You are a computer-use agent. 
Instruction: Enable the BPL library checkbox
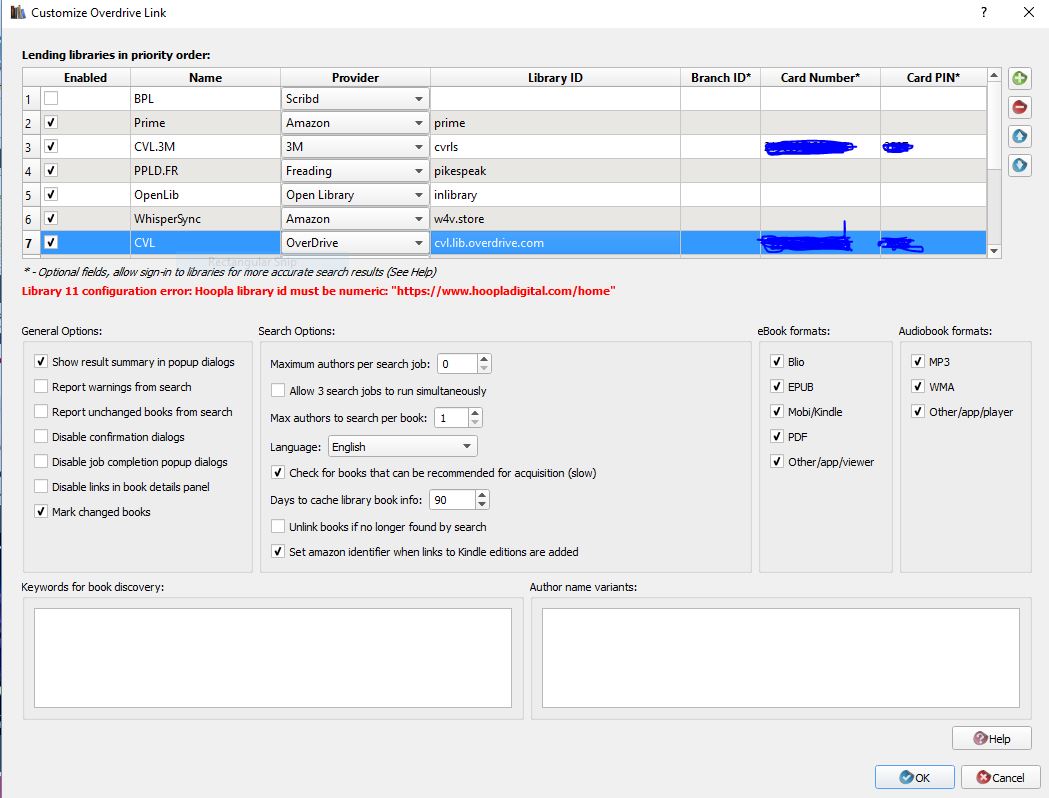tap(51, 98)
